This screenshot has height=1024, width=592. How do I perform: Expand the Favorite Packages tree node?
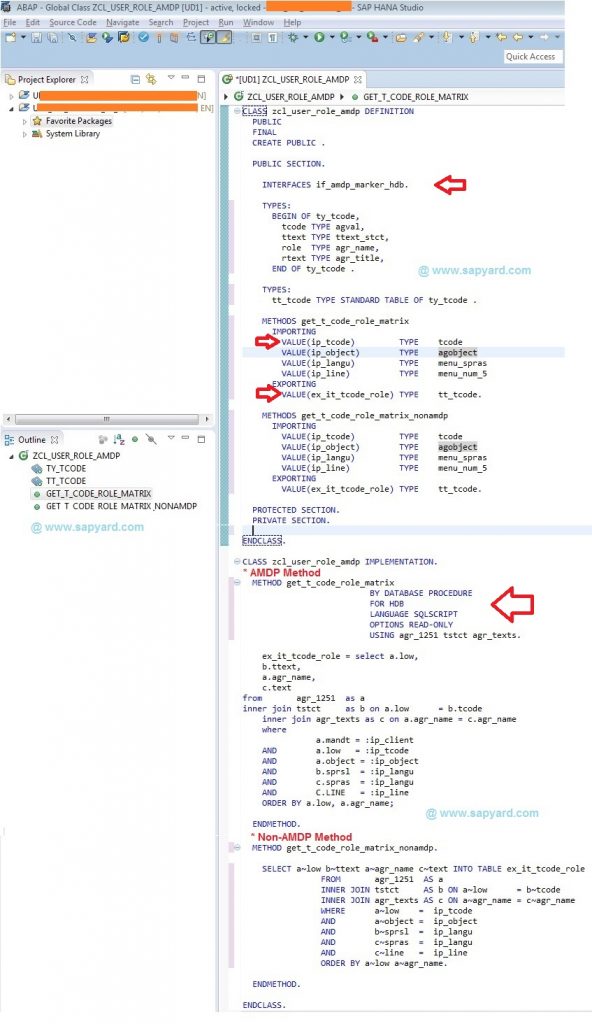point(25,121)
